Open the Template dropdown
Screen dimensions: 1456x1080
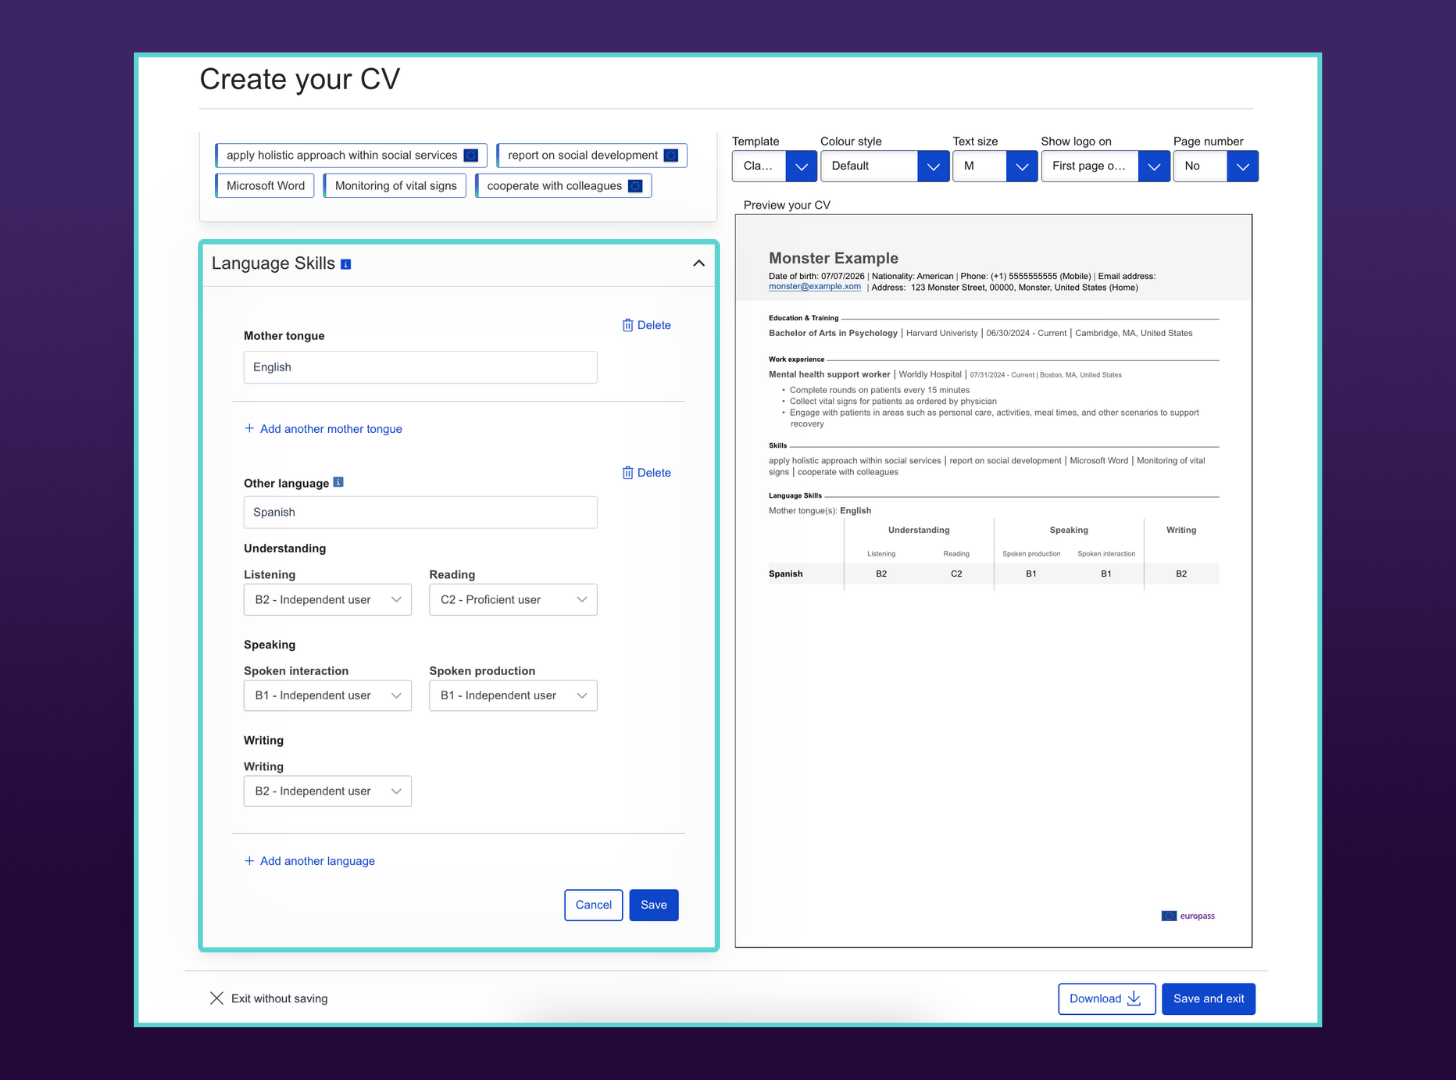pyautogui.click(x=774, y=166)
